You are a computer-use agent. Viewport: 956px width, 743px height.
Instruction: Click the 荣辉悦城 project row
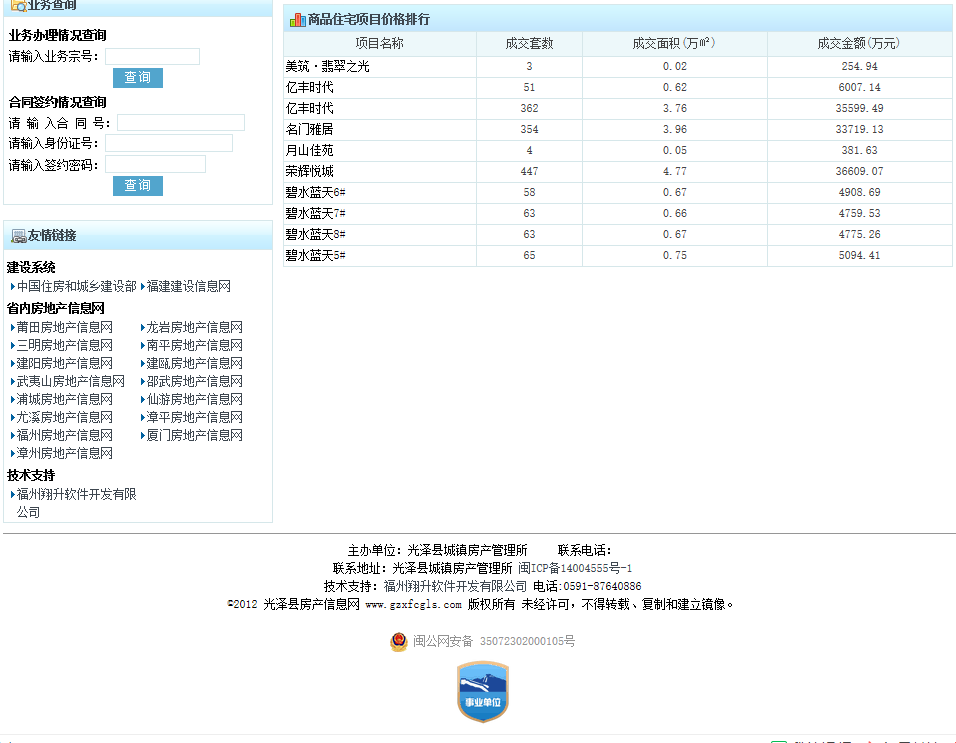[x=310, y=172]
